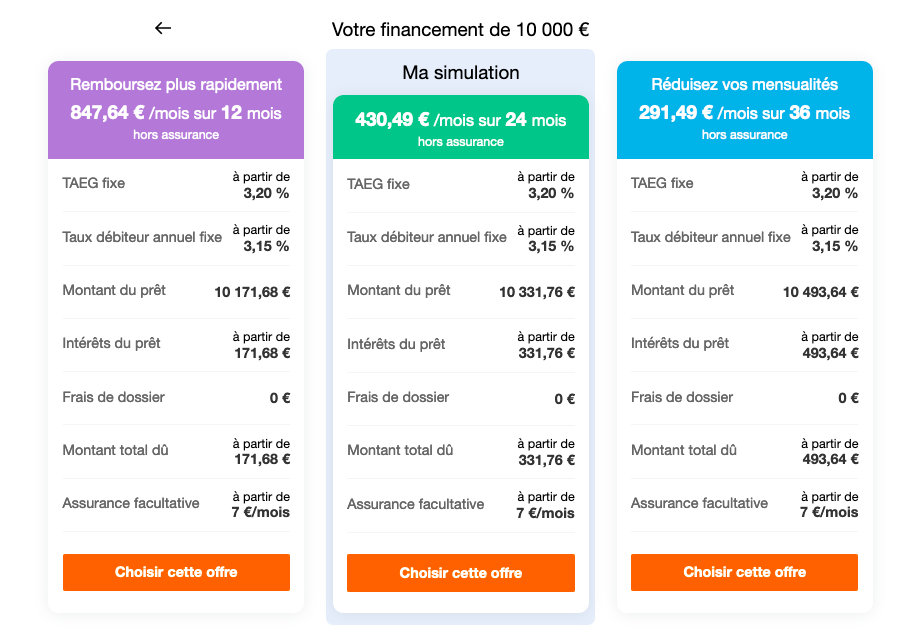Select the blue 'Réduisez vos mensualités' header
The image size is (922, 634).
point(744,110)
